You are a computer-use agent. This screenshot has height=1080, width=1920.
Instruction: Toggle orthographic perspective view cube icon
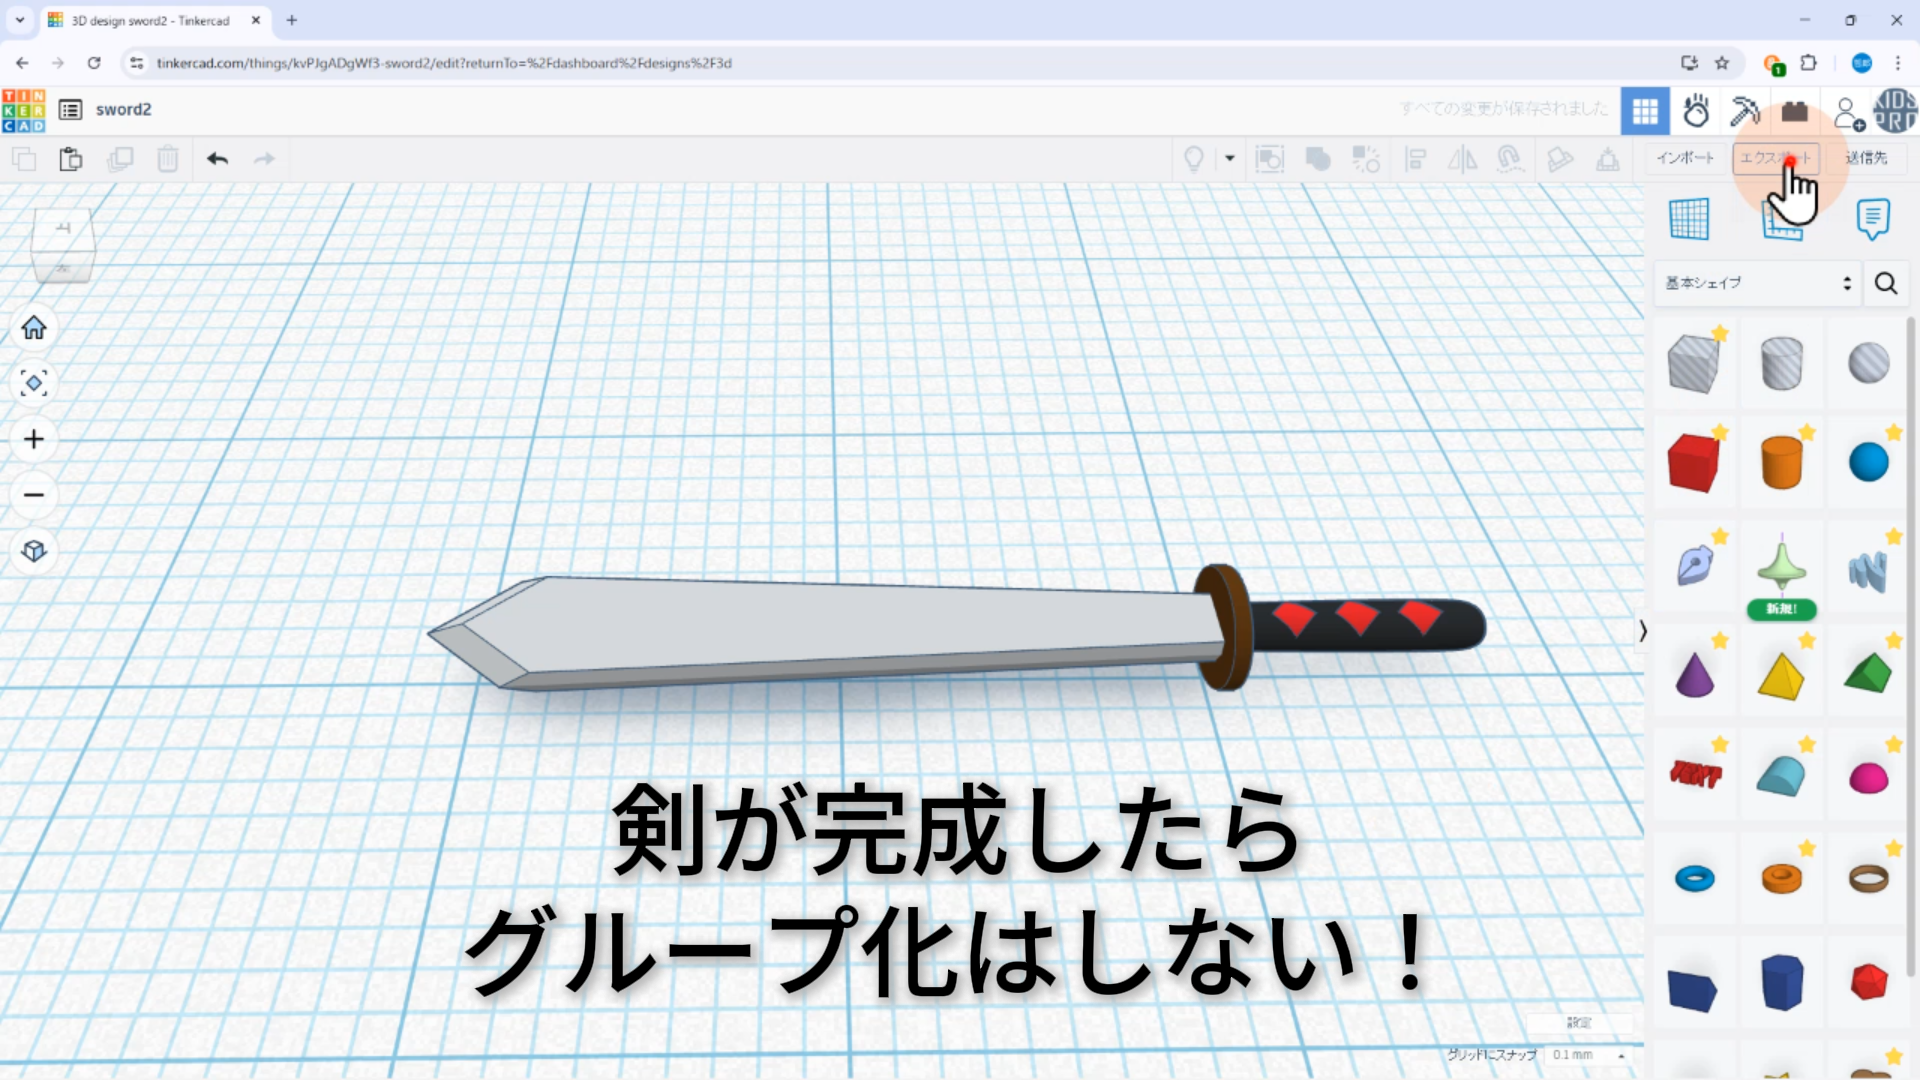tap(34, 551)
